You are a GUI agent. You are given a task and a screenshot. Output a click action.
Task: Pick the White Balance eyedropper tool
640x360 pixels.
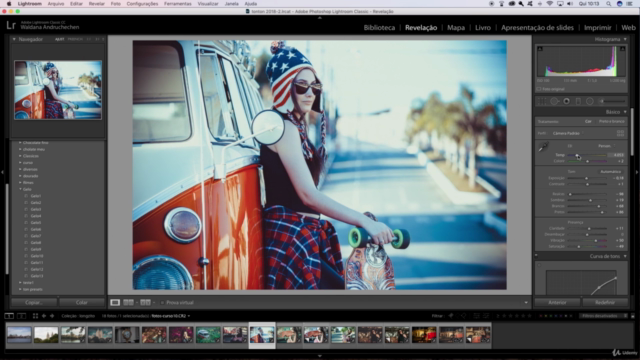pos(543,147)
